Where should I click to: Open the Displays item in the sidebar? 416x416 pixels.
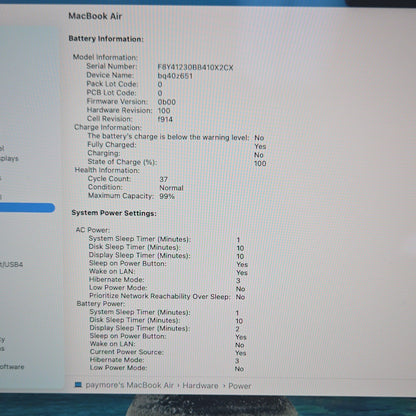click(9, 158)
